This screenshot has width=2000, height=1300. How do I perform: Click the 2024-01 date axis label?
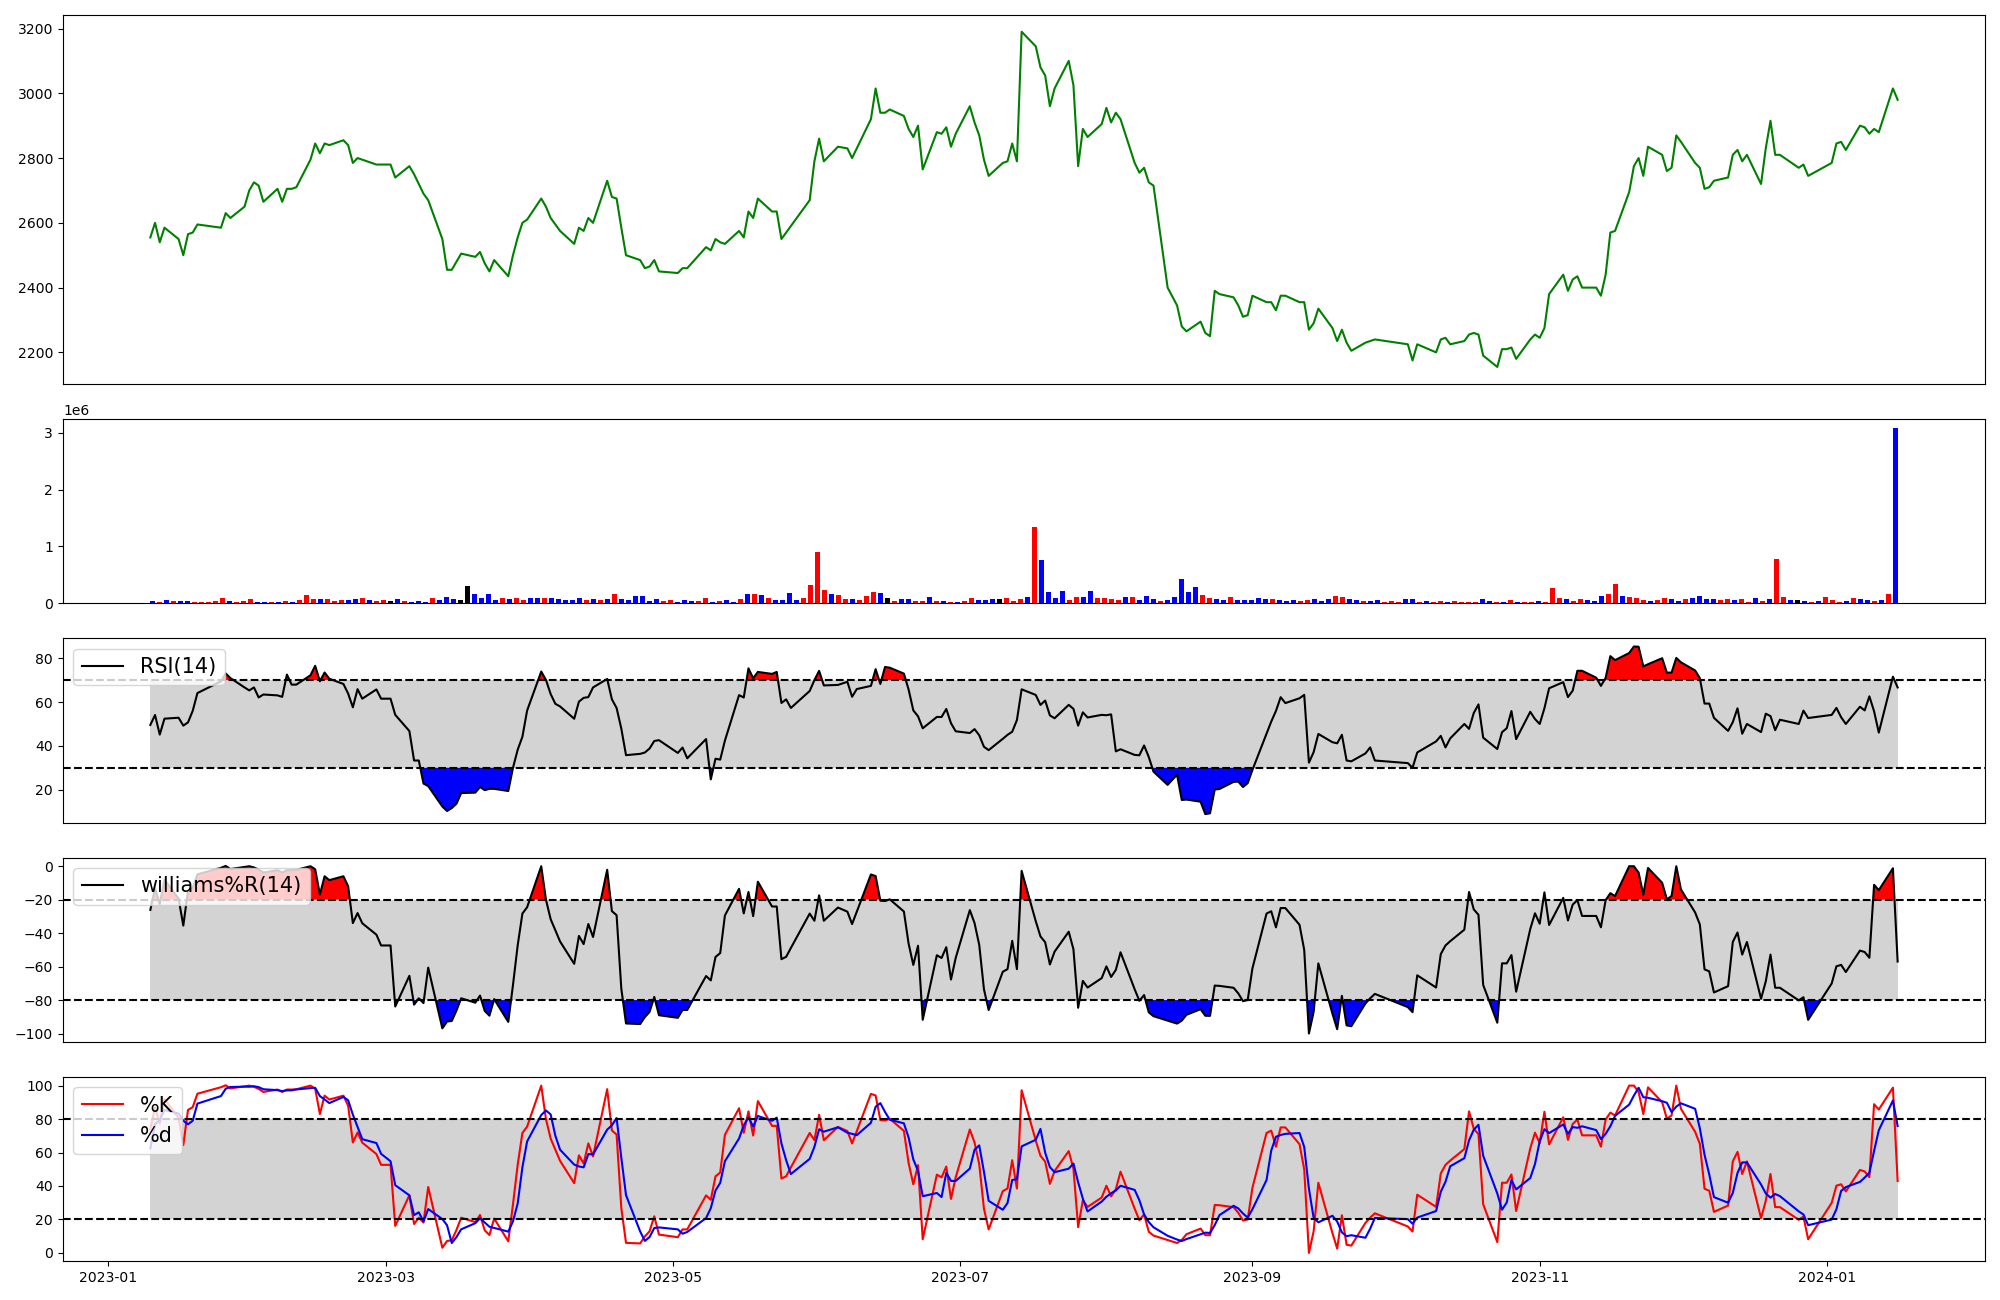(1827, 1277)
